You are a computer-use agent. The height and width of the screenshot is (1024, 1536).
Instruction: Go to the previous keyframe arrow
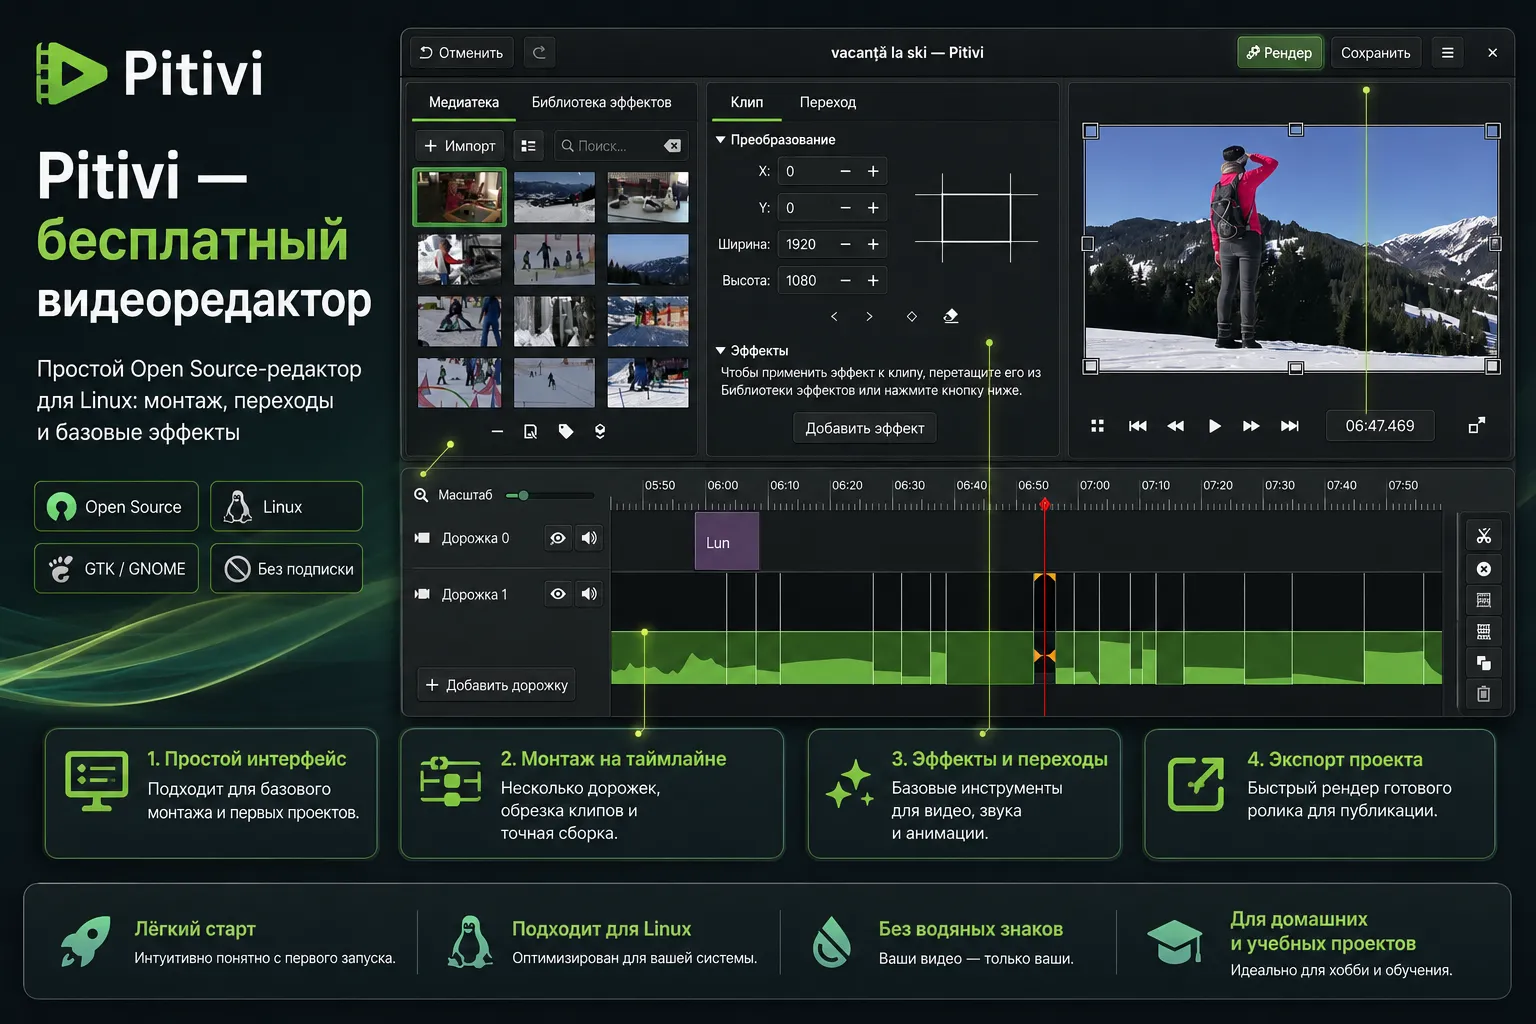tap(834, 316)
